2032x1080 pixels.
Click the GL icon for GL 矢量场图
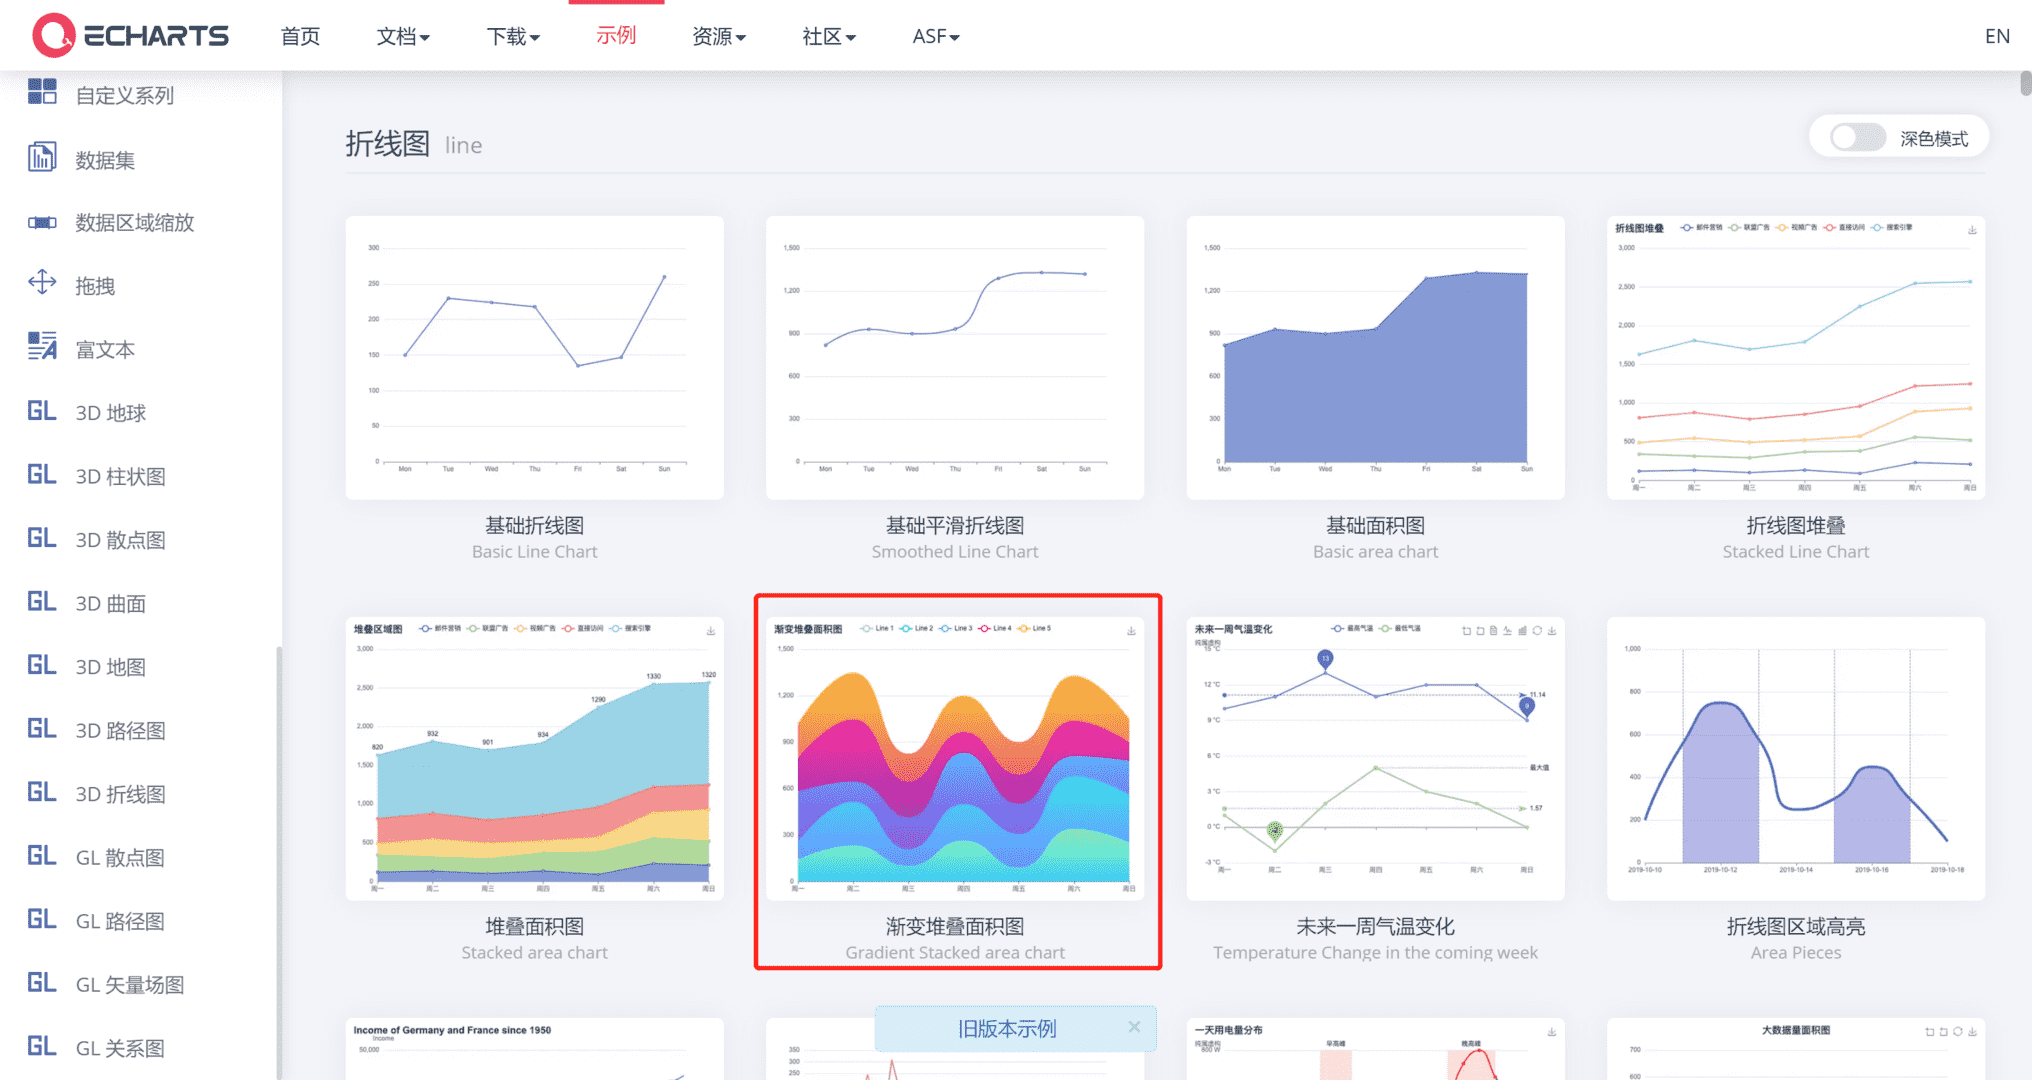(x=42, y=983)
